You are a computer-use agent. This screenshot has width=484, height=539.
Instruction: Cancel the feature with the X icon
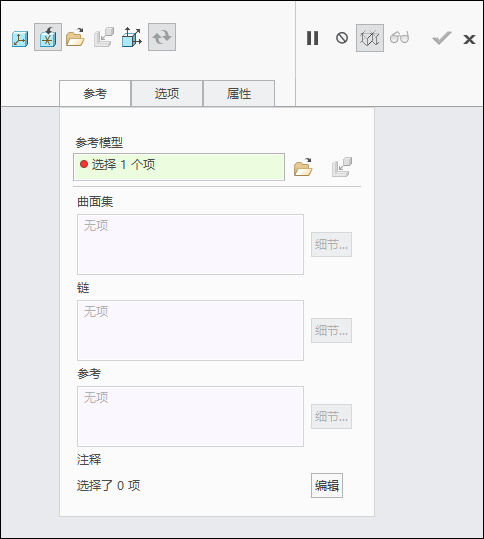469,39
